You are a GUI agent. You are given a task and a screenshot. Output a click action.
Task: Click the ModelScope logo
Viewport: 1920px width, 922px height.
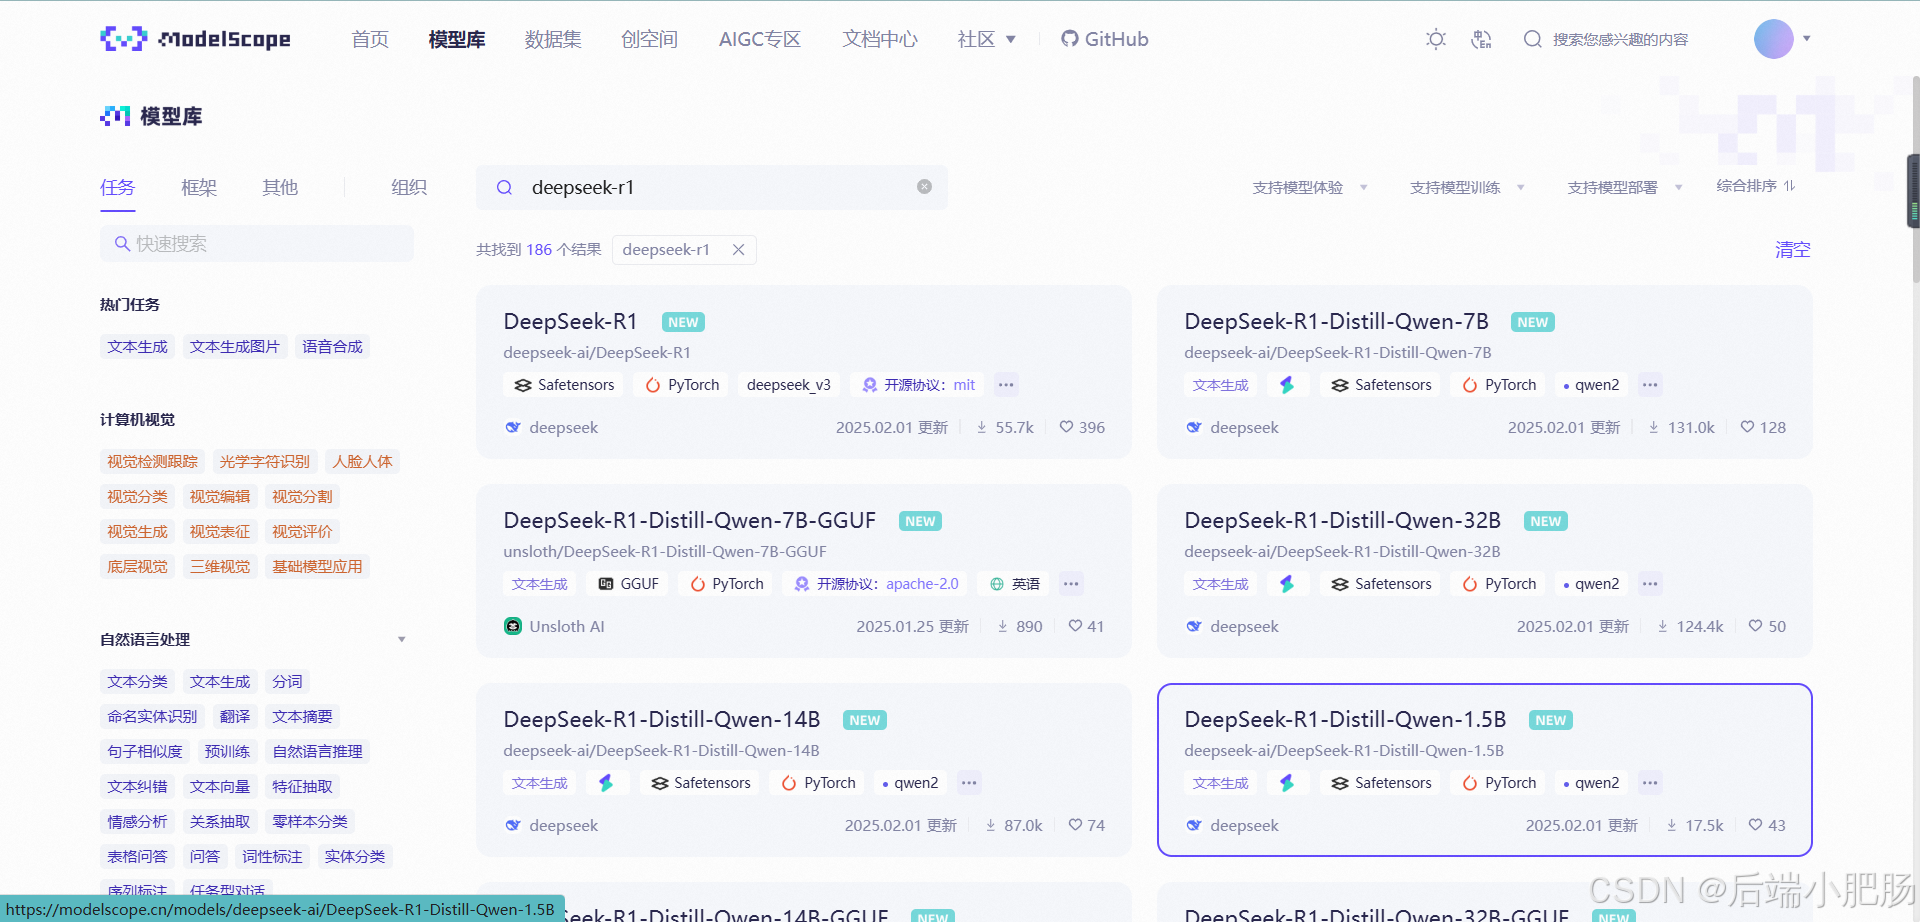coord(195,39)
